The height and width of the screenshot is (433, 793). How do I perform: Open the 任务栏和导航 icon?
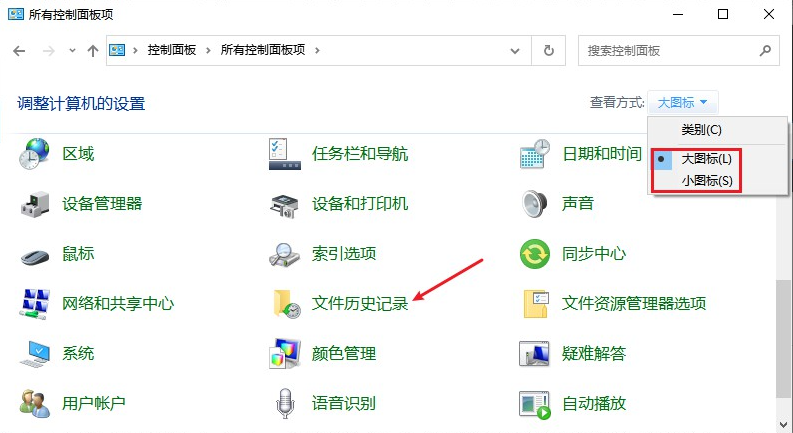[285, 153]
